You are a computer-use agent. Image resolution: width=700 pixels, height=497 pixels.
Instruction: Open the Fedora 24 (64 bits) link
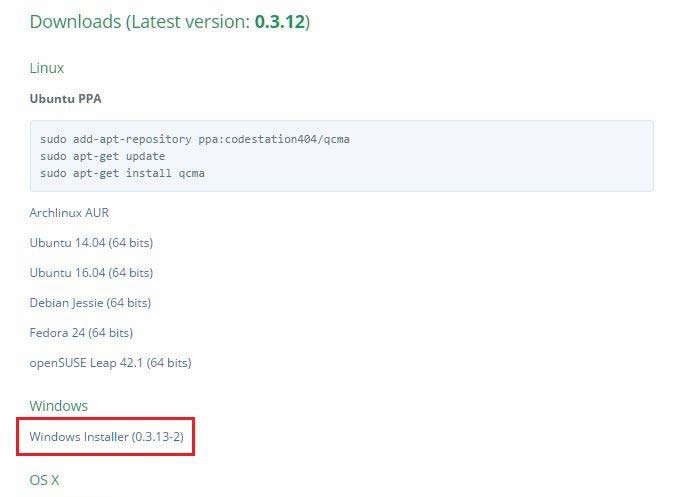(81, 333)
